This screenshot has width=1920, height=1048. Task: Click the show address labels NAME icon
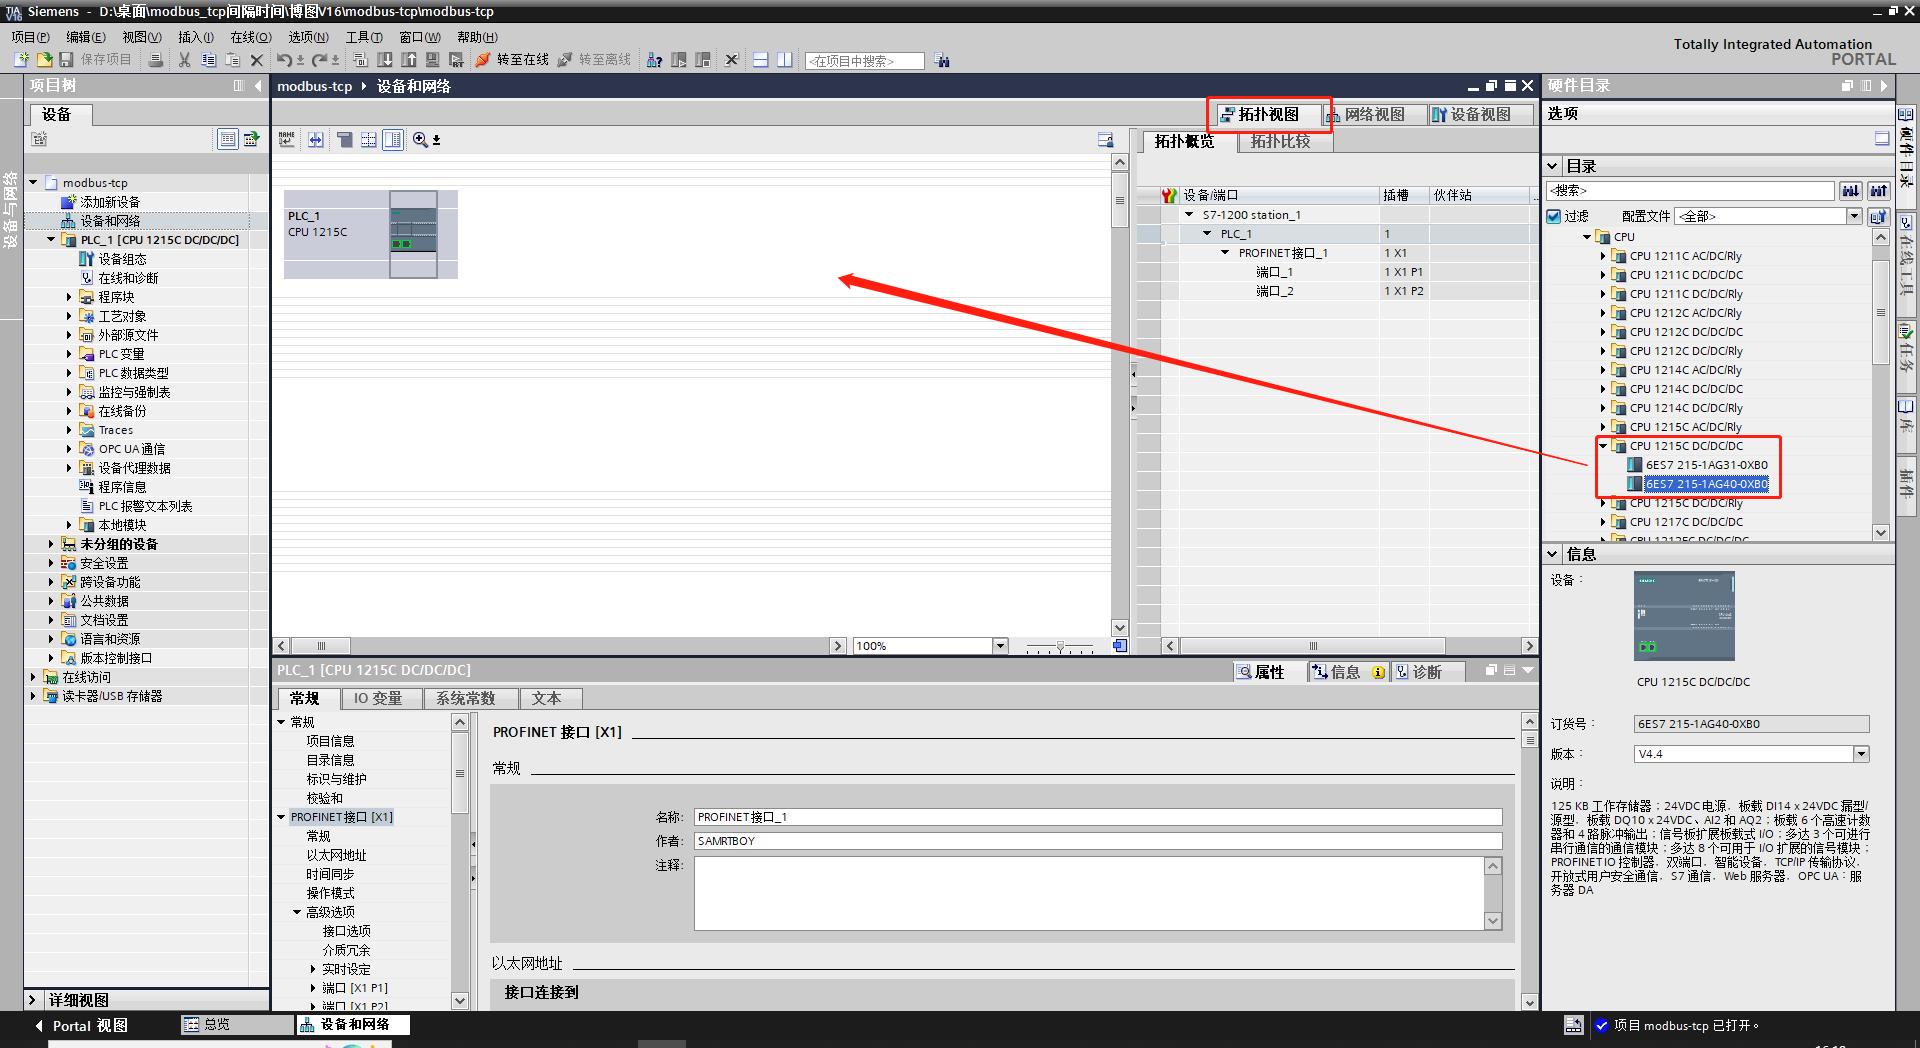[x=287, y=140]
